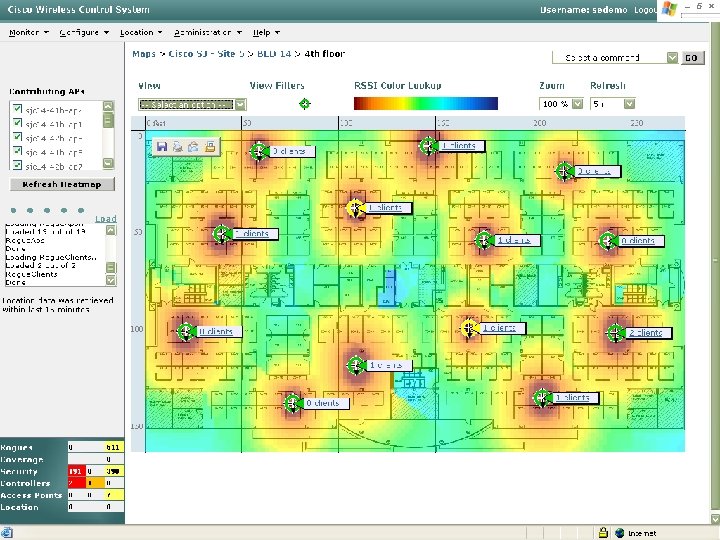Click the third map toolbar icon
720x540 pixels.
pyautogui.click(x=193, y=147)
